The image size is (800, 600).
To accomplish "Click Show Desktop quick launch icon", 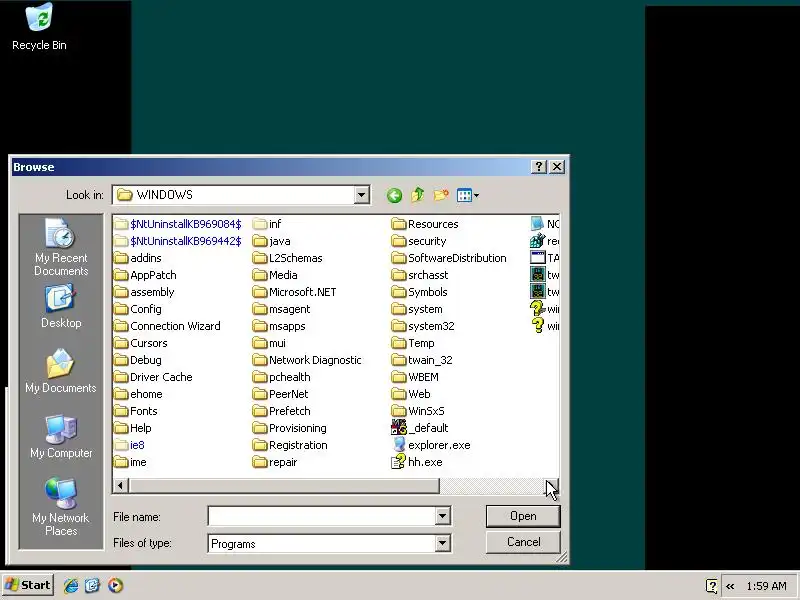I will (x=92, y=585).
